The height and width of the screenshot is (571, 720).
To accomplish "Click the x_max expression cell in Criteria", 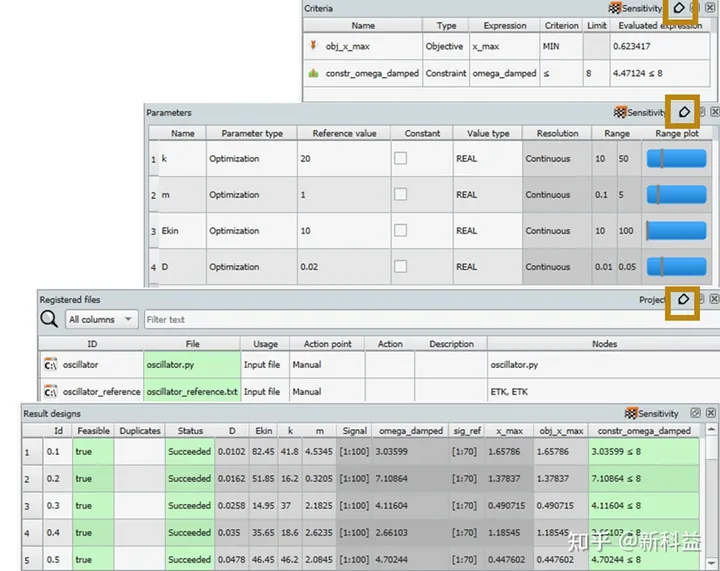I will point(504,46).
